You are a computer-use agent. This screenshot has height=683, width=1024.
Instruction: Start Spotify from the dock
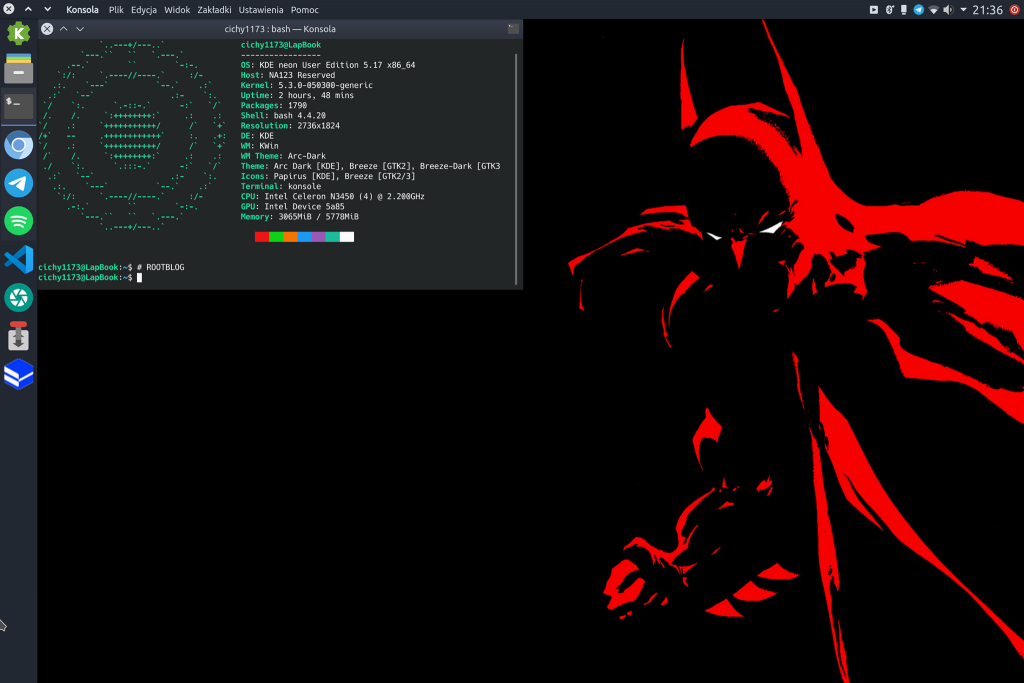(18, 221)
